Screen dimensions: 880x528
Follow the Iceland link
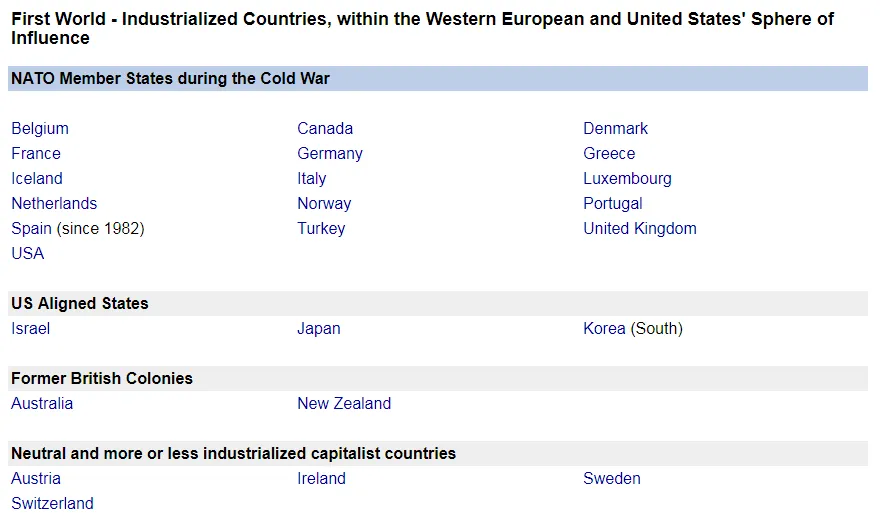pyautogui.click(x=37, y=178)
